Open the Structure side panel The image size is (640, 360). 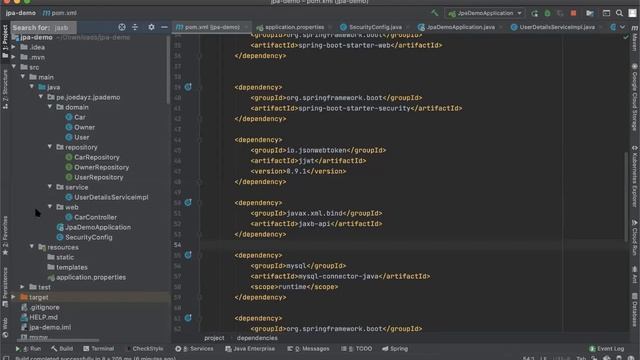tap(5, 89)
